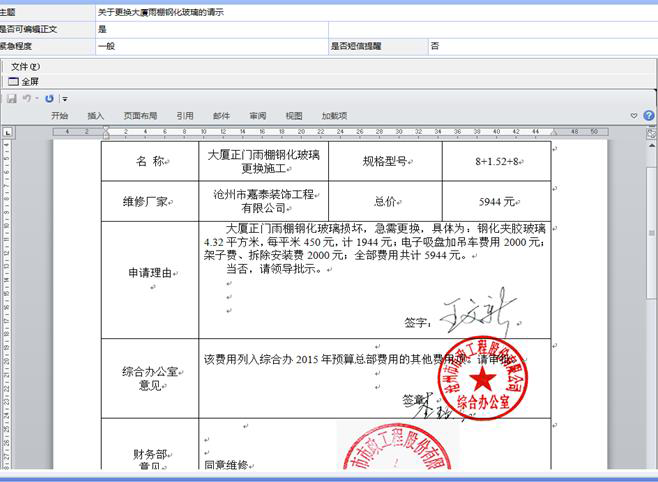658x482 pixels.
Task: Click the 全屏 full screen icon
Action: click(14, 80)
